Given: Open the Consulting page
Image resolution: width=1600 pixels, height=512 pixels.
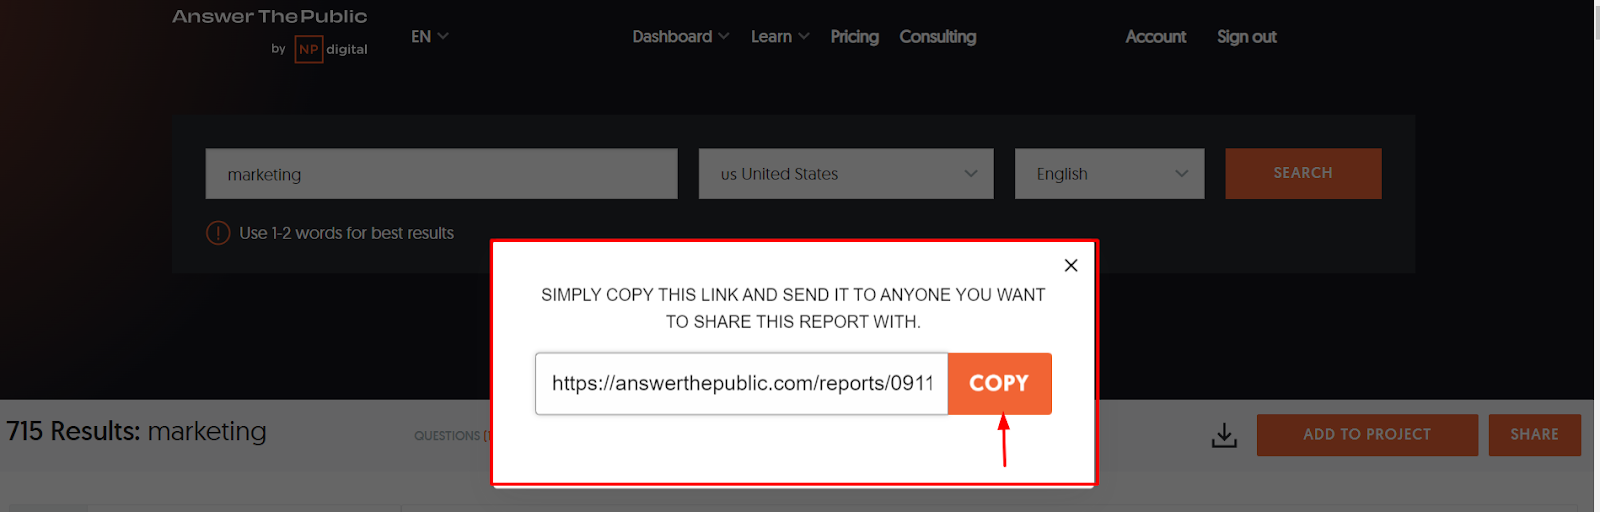Looking at the screenshot, I should [937, 37].
